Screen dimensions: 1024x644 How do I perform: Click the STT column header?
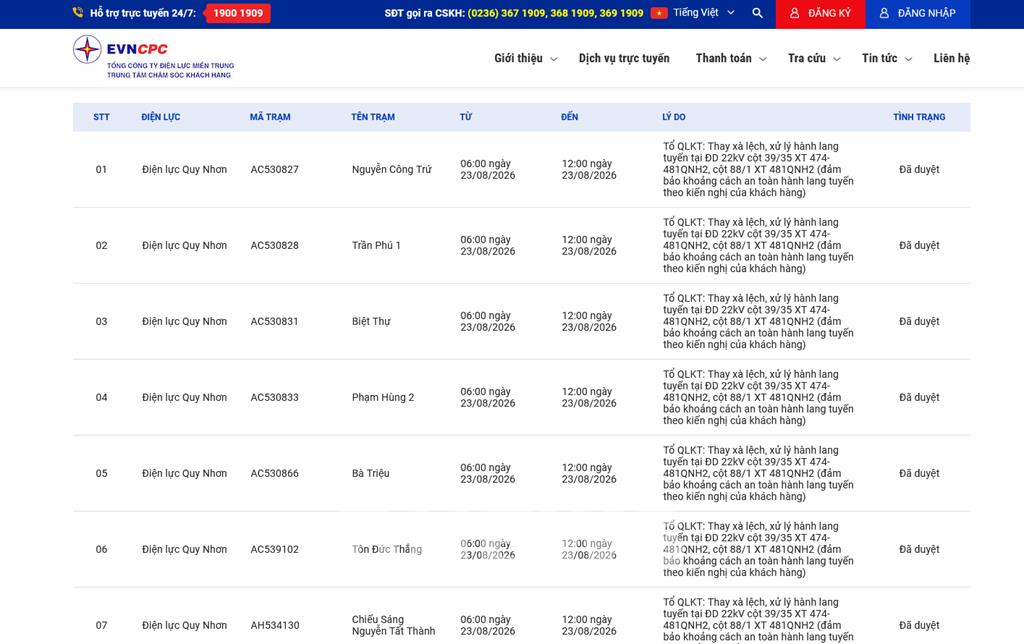pos(101,117)
